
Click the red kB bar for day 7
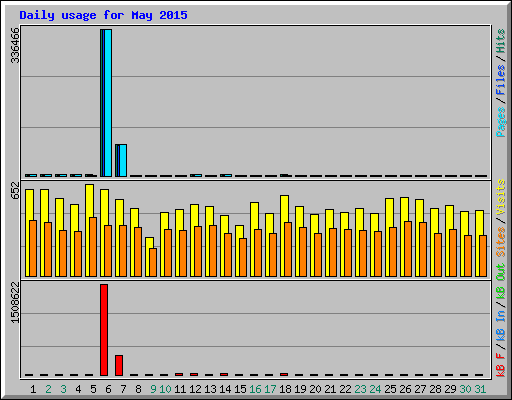click(119, 365)
